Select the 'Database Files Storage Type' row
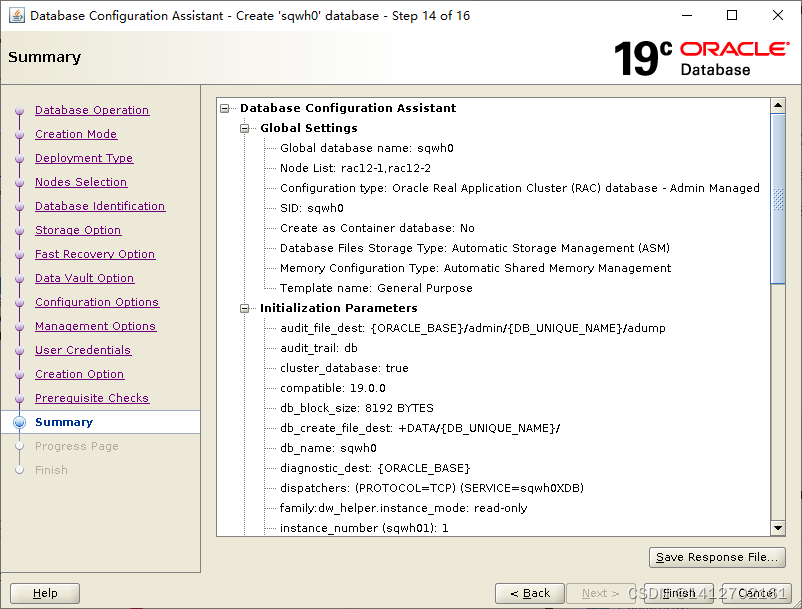Screen dimensions: 802x609 (x=475, y=248)
